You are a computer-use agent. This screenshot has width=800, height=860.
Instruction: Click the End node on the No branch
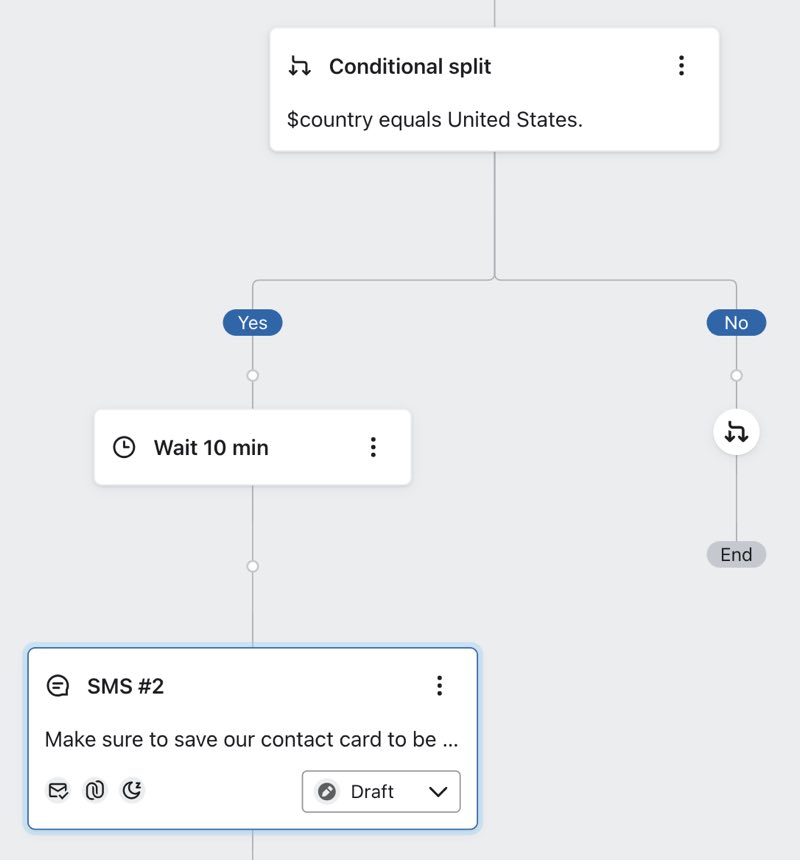(736, 554)
